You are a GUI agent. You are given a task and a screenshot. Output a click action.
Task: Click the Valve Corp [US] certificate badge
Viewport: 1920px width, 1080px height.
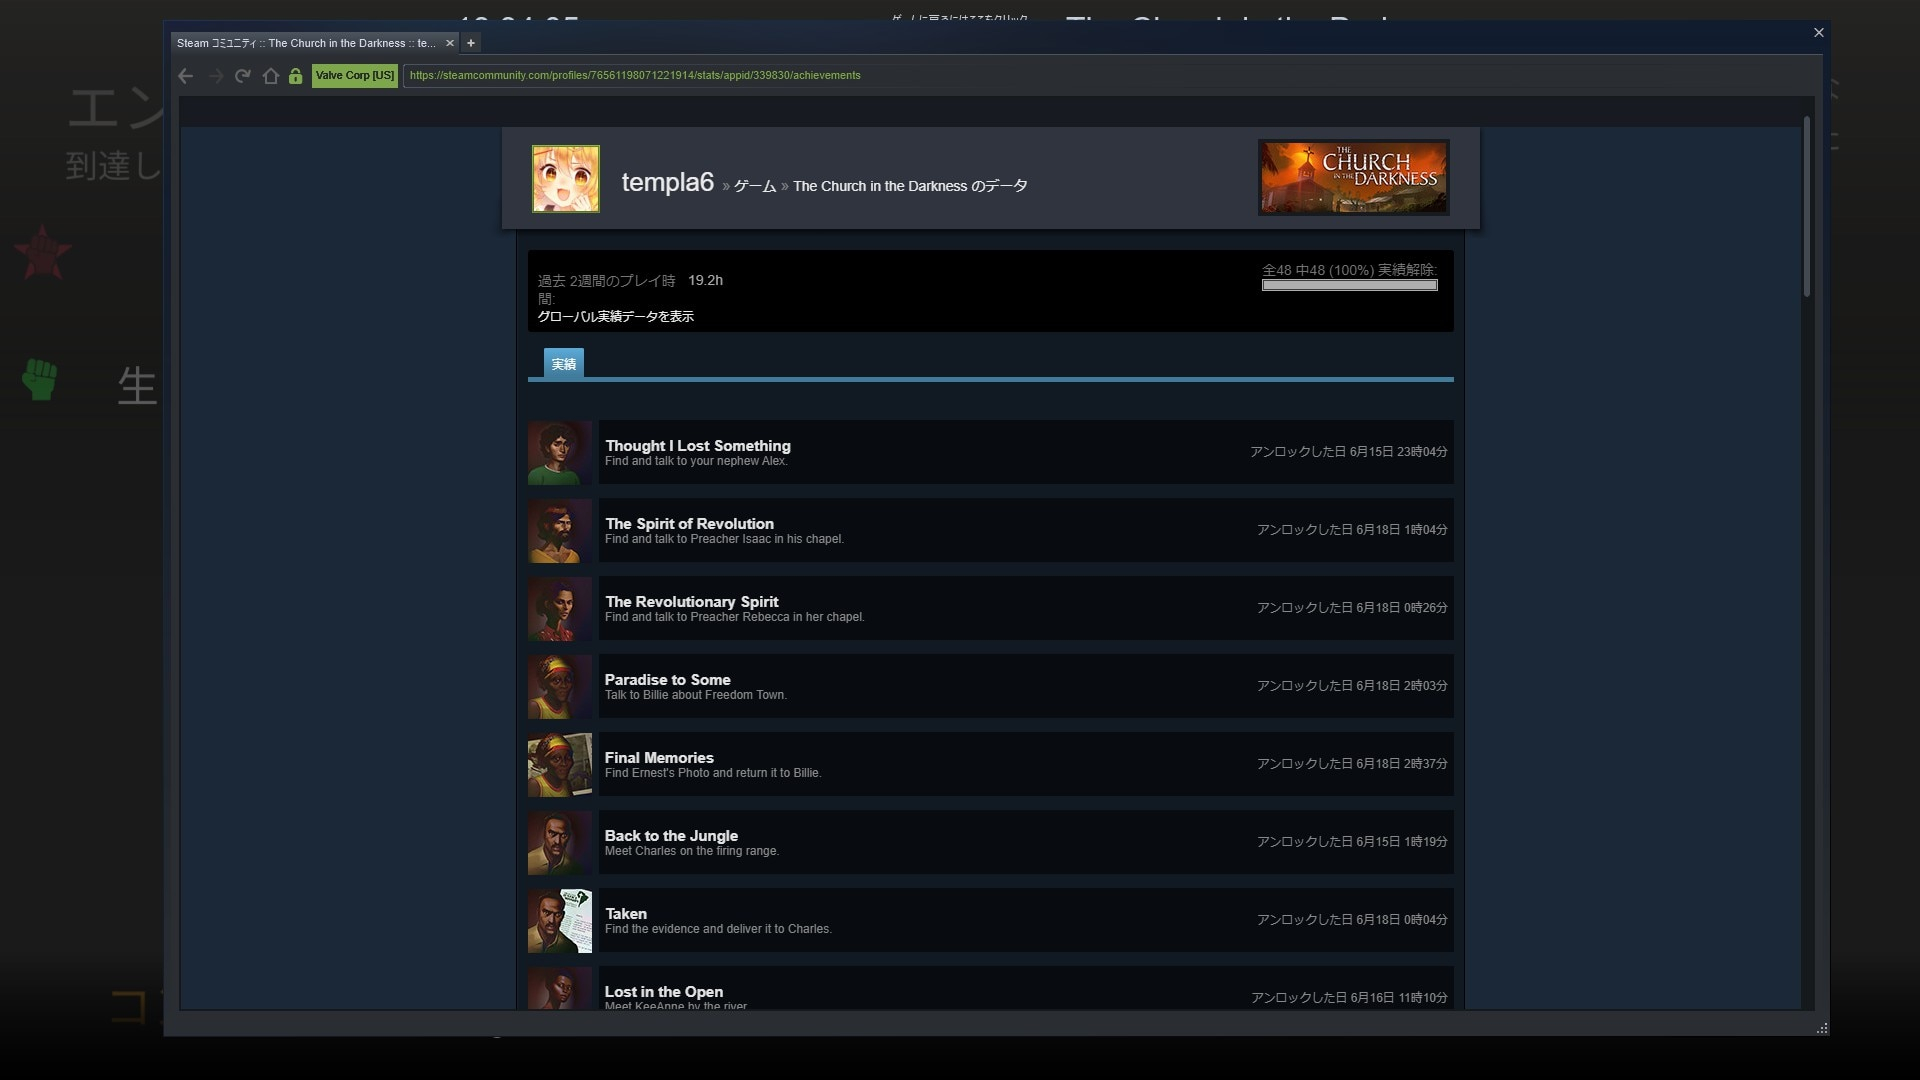[x=355, y=76]
